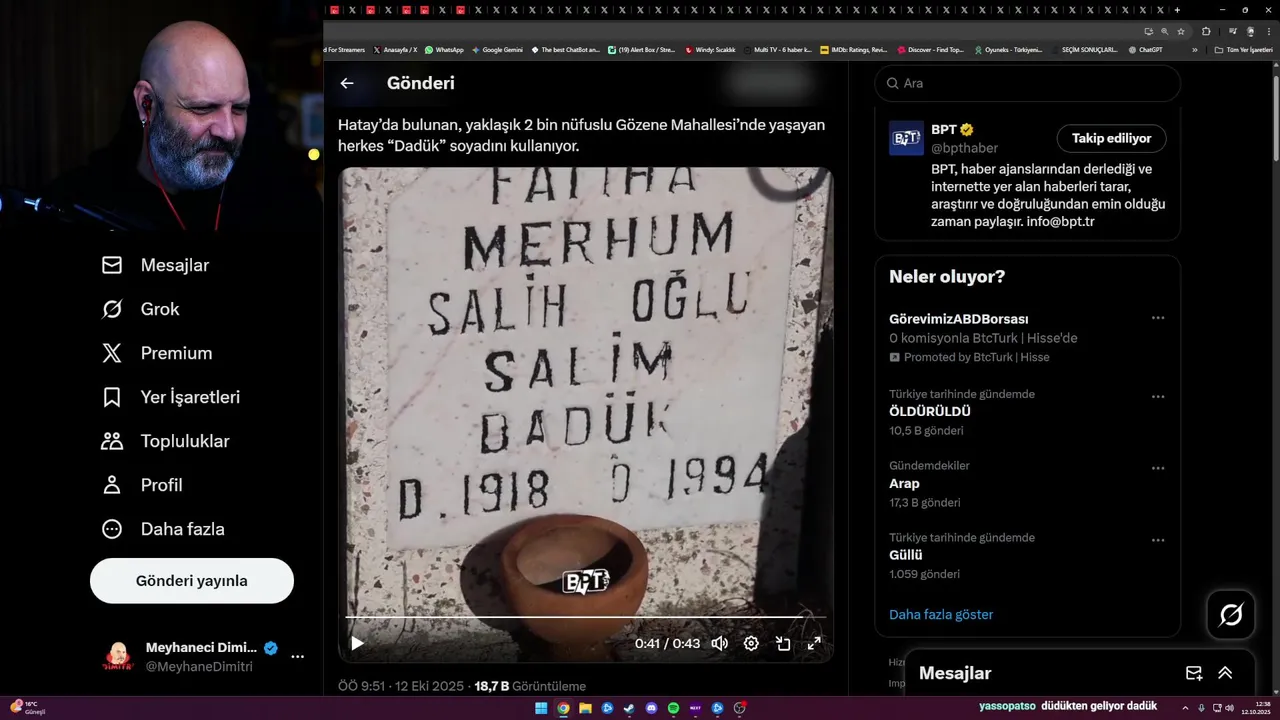Show more bookmarks overflow chevron

click(1194, 49)
